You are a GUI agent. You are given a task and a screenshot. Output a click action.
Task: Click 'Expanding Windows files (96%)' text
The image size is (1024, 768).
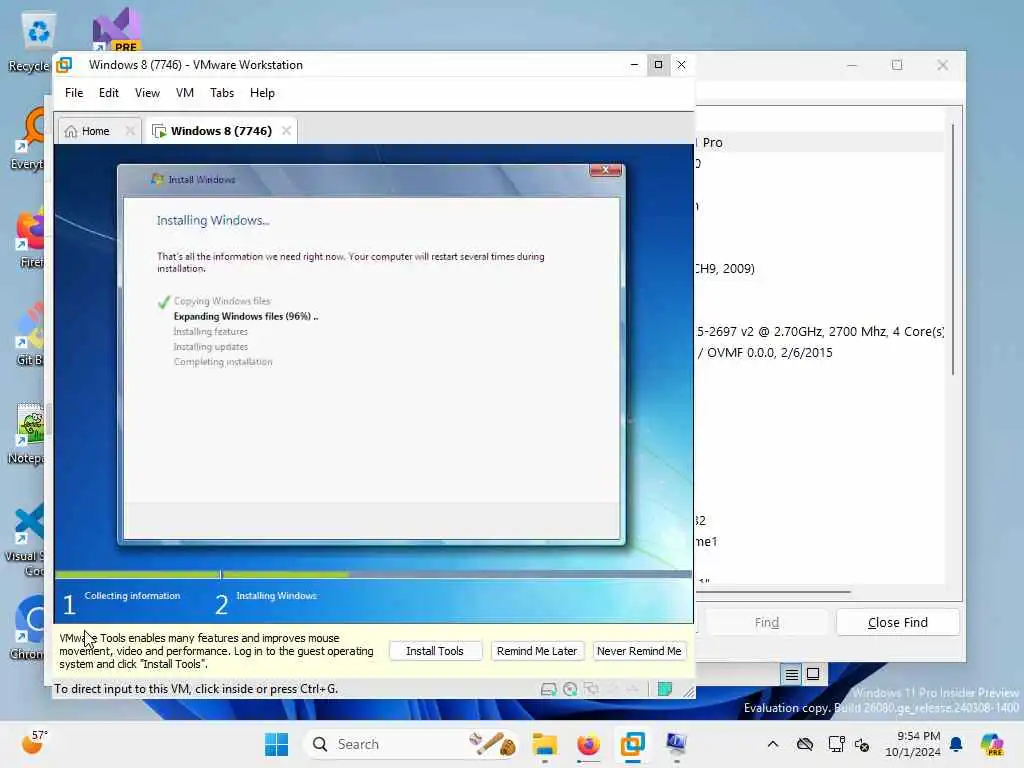click(246, 316)
